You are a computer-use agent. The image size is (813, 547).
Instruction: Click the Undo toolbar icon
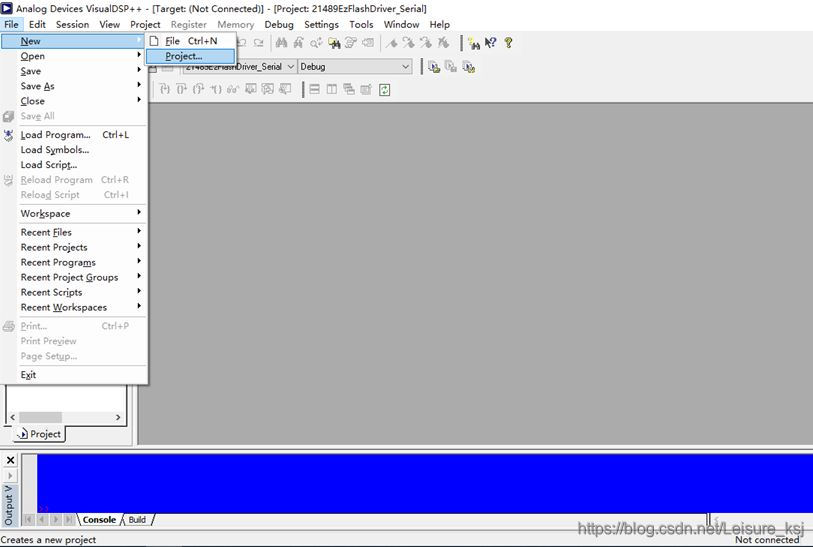[242, 43]
